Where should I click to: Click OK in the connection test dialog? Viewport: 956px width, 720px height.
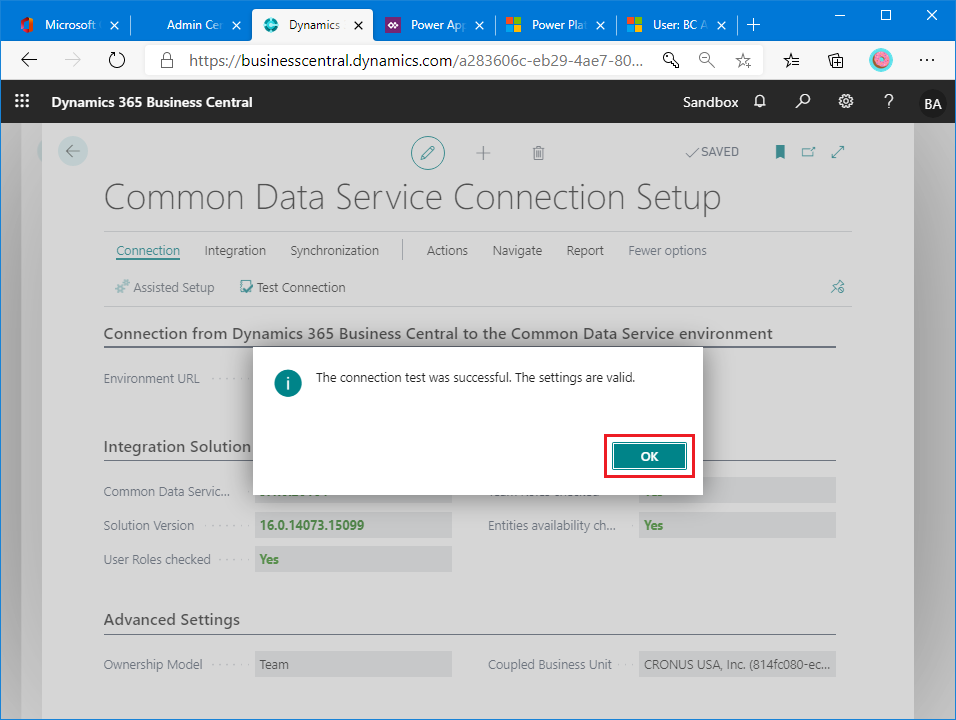tap(649, 456)
